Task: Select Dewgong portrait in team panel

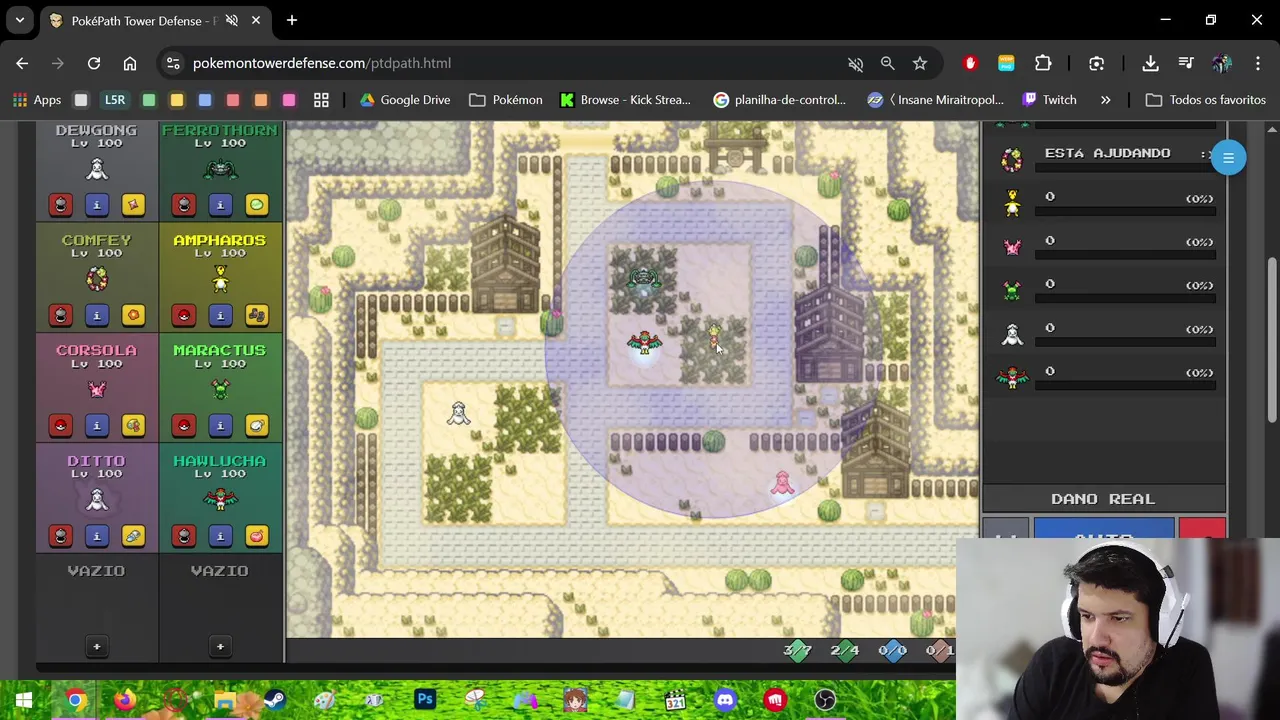Action: coord(97,169)
